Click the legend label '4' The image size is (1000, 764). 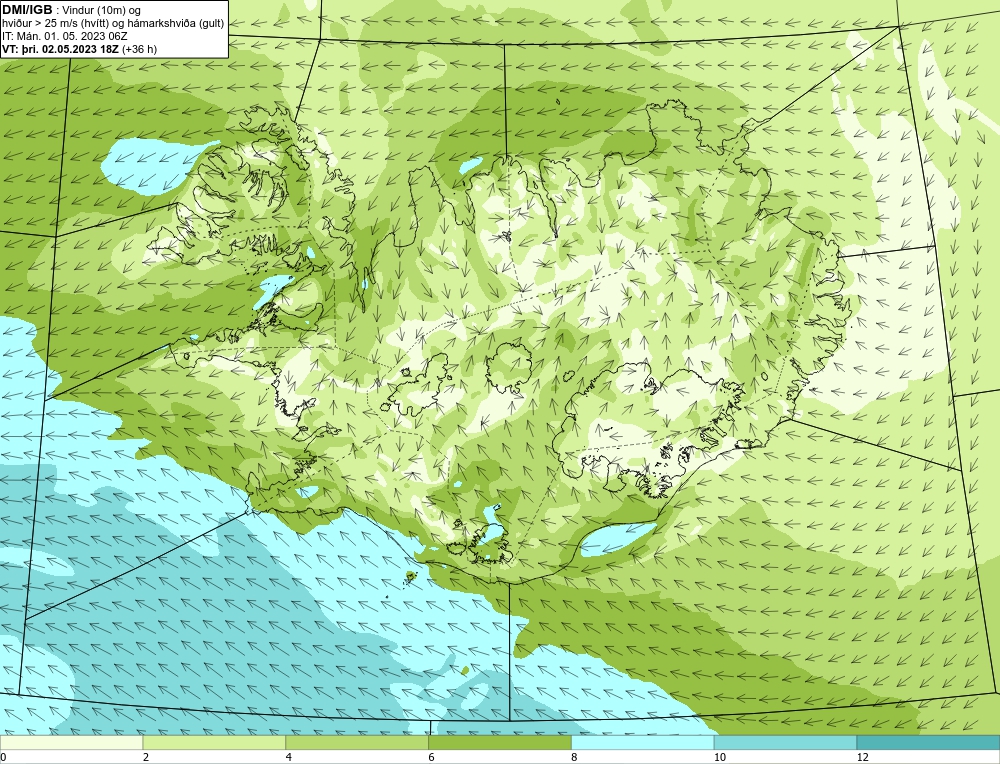(x=289, y=757)
